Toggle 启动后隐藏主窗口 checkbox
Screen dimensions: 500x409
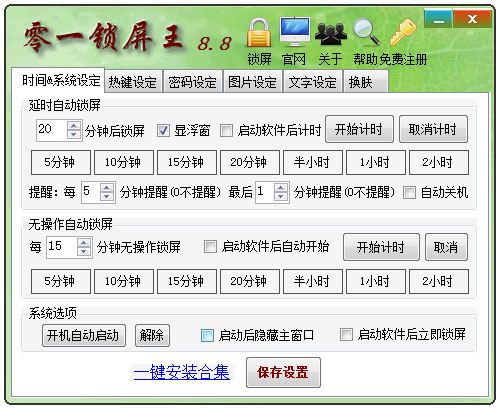tap(207, 335)
